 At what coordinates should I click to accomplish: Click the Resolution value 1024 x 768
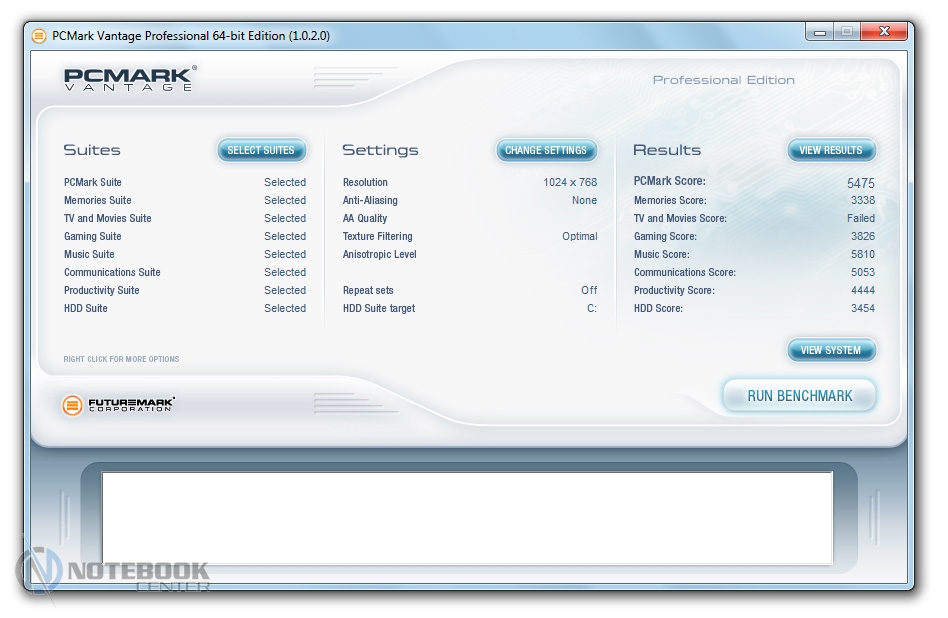click(x=569, y=182)
